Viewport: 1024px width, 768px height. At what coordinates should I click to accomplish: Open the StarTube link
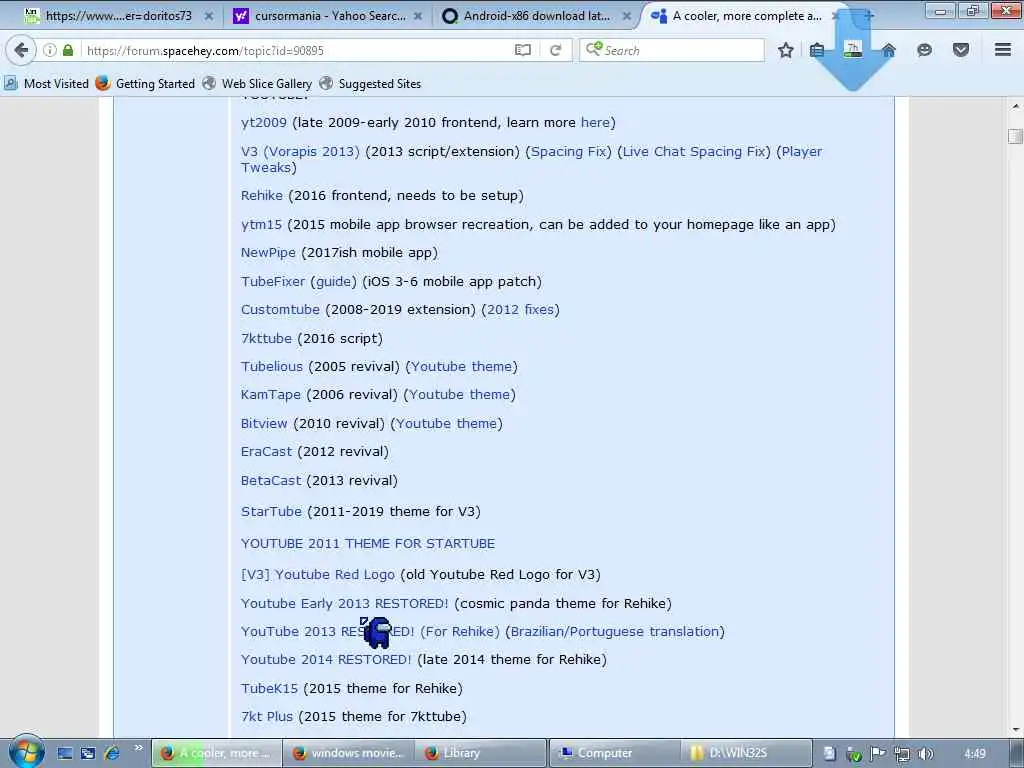[x=271, y=511]
